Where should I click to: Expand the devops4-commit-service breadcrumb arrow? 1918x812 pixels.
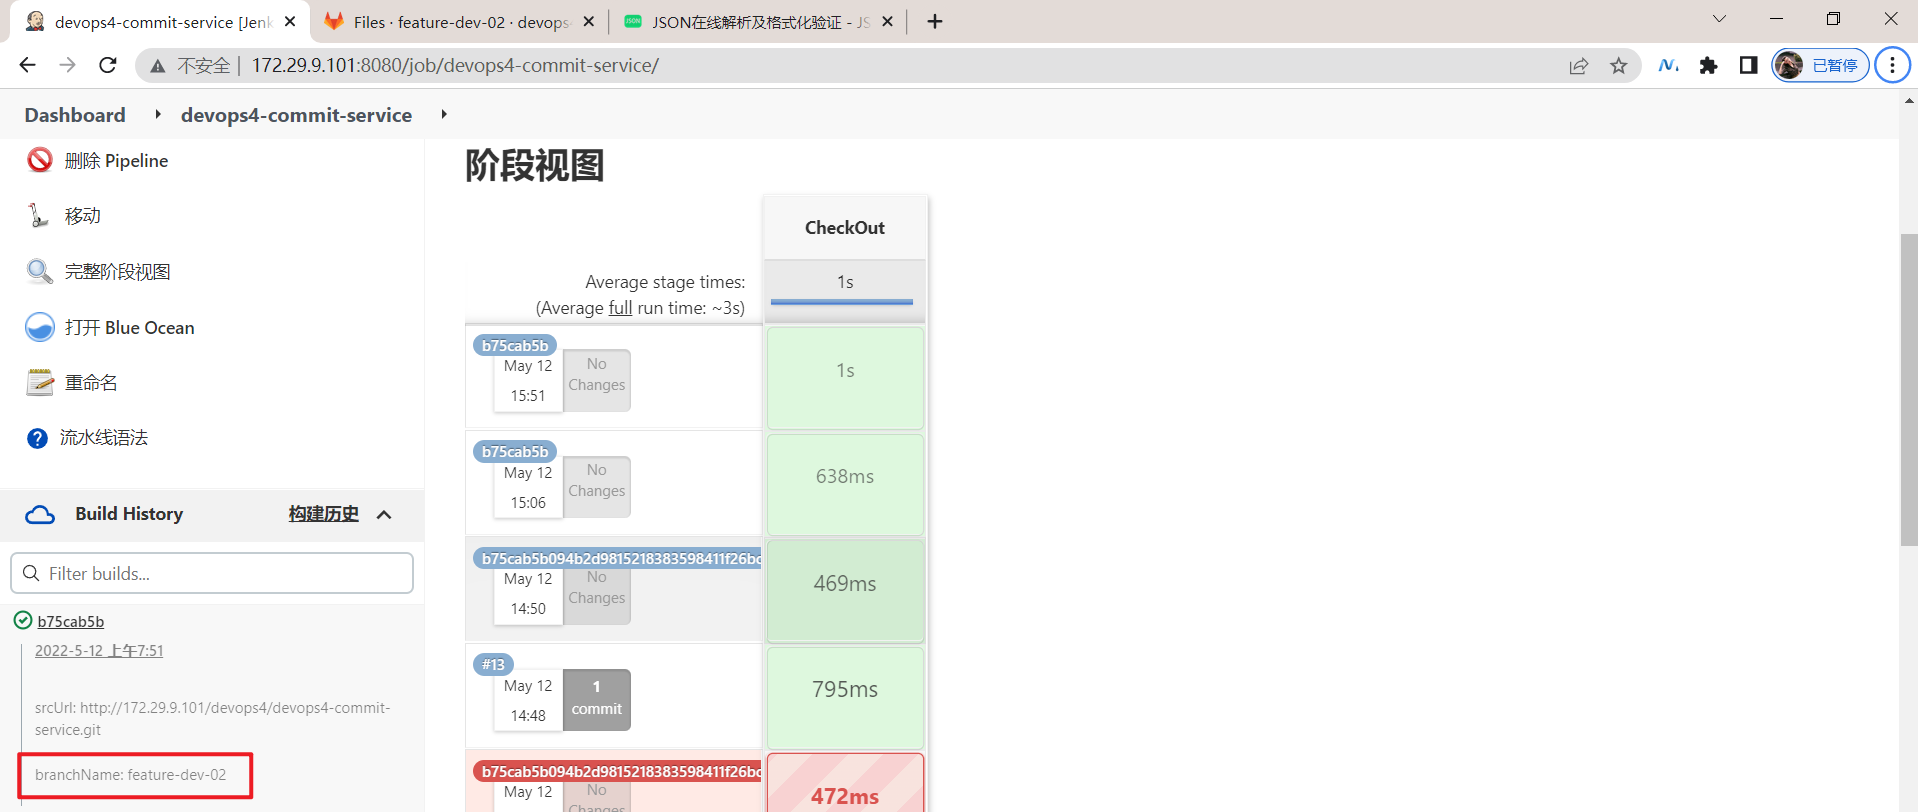[x=443, y=114]
